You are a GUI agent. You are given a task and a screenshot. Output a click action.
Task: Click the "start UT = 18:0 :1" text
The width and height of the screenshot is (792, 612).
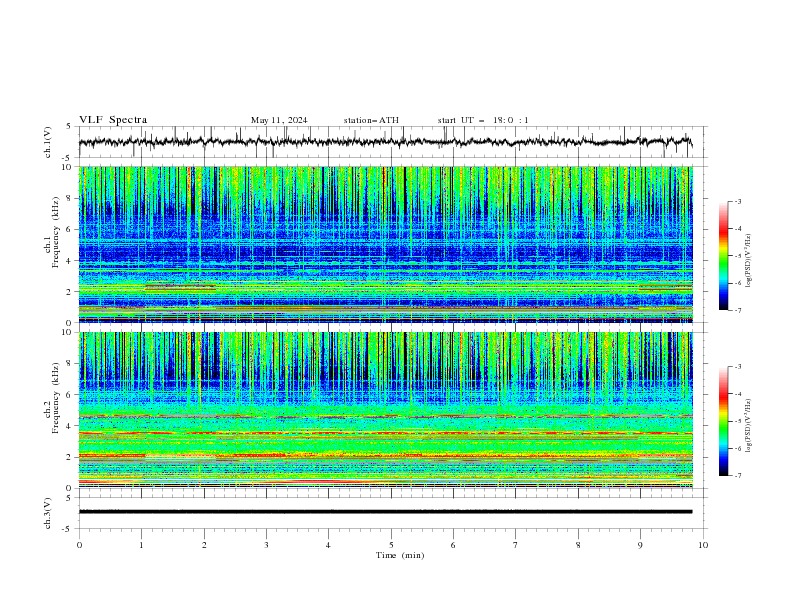[x=483, y=120]
